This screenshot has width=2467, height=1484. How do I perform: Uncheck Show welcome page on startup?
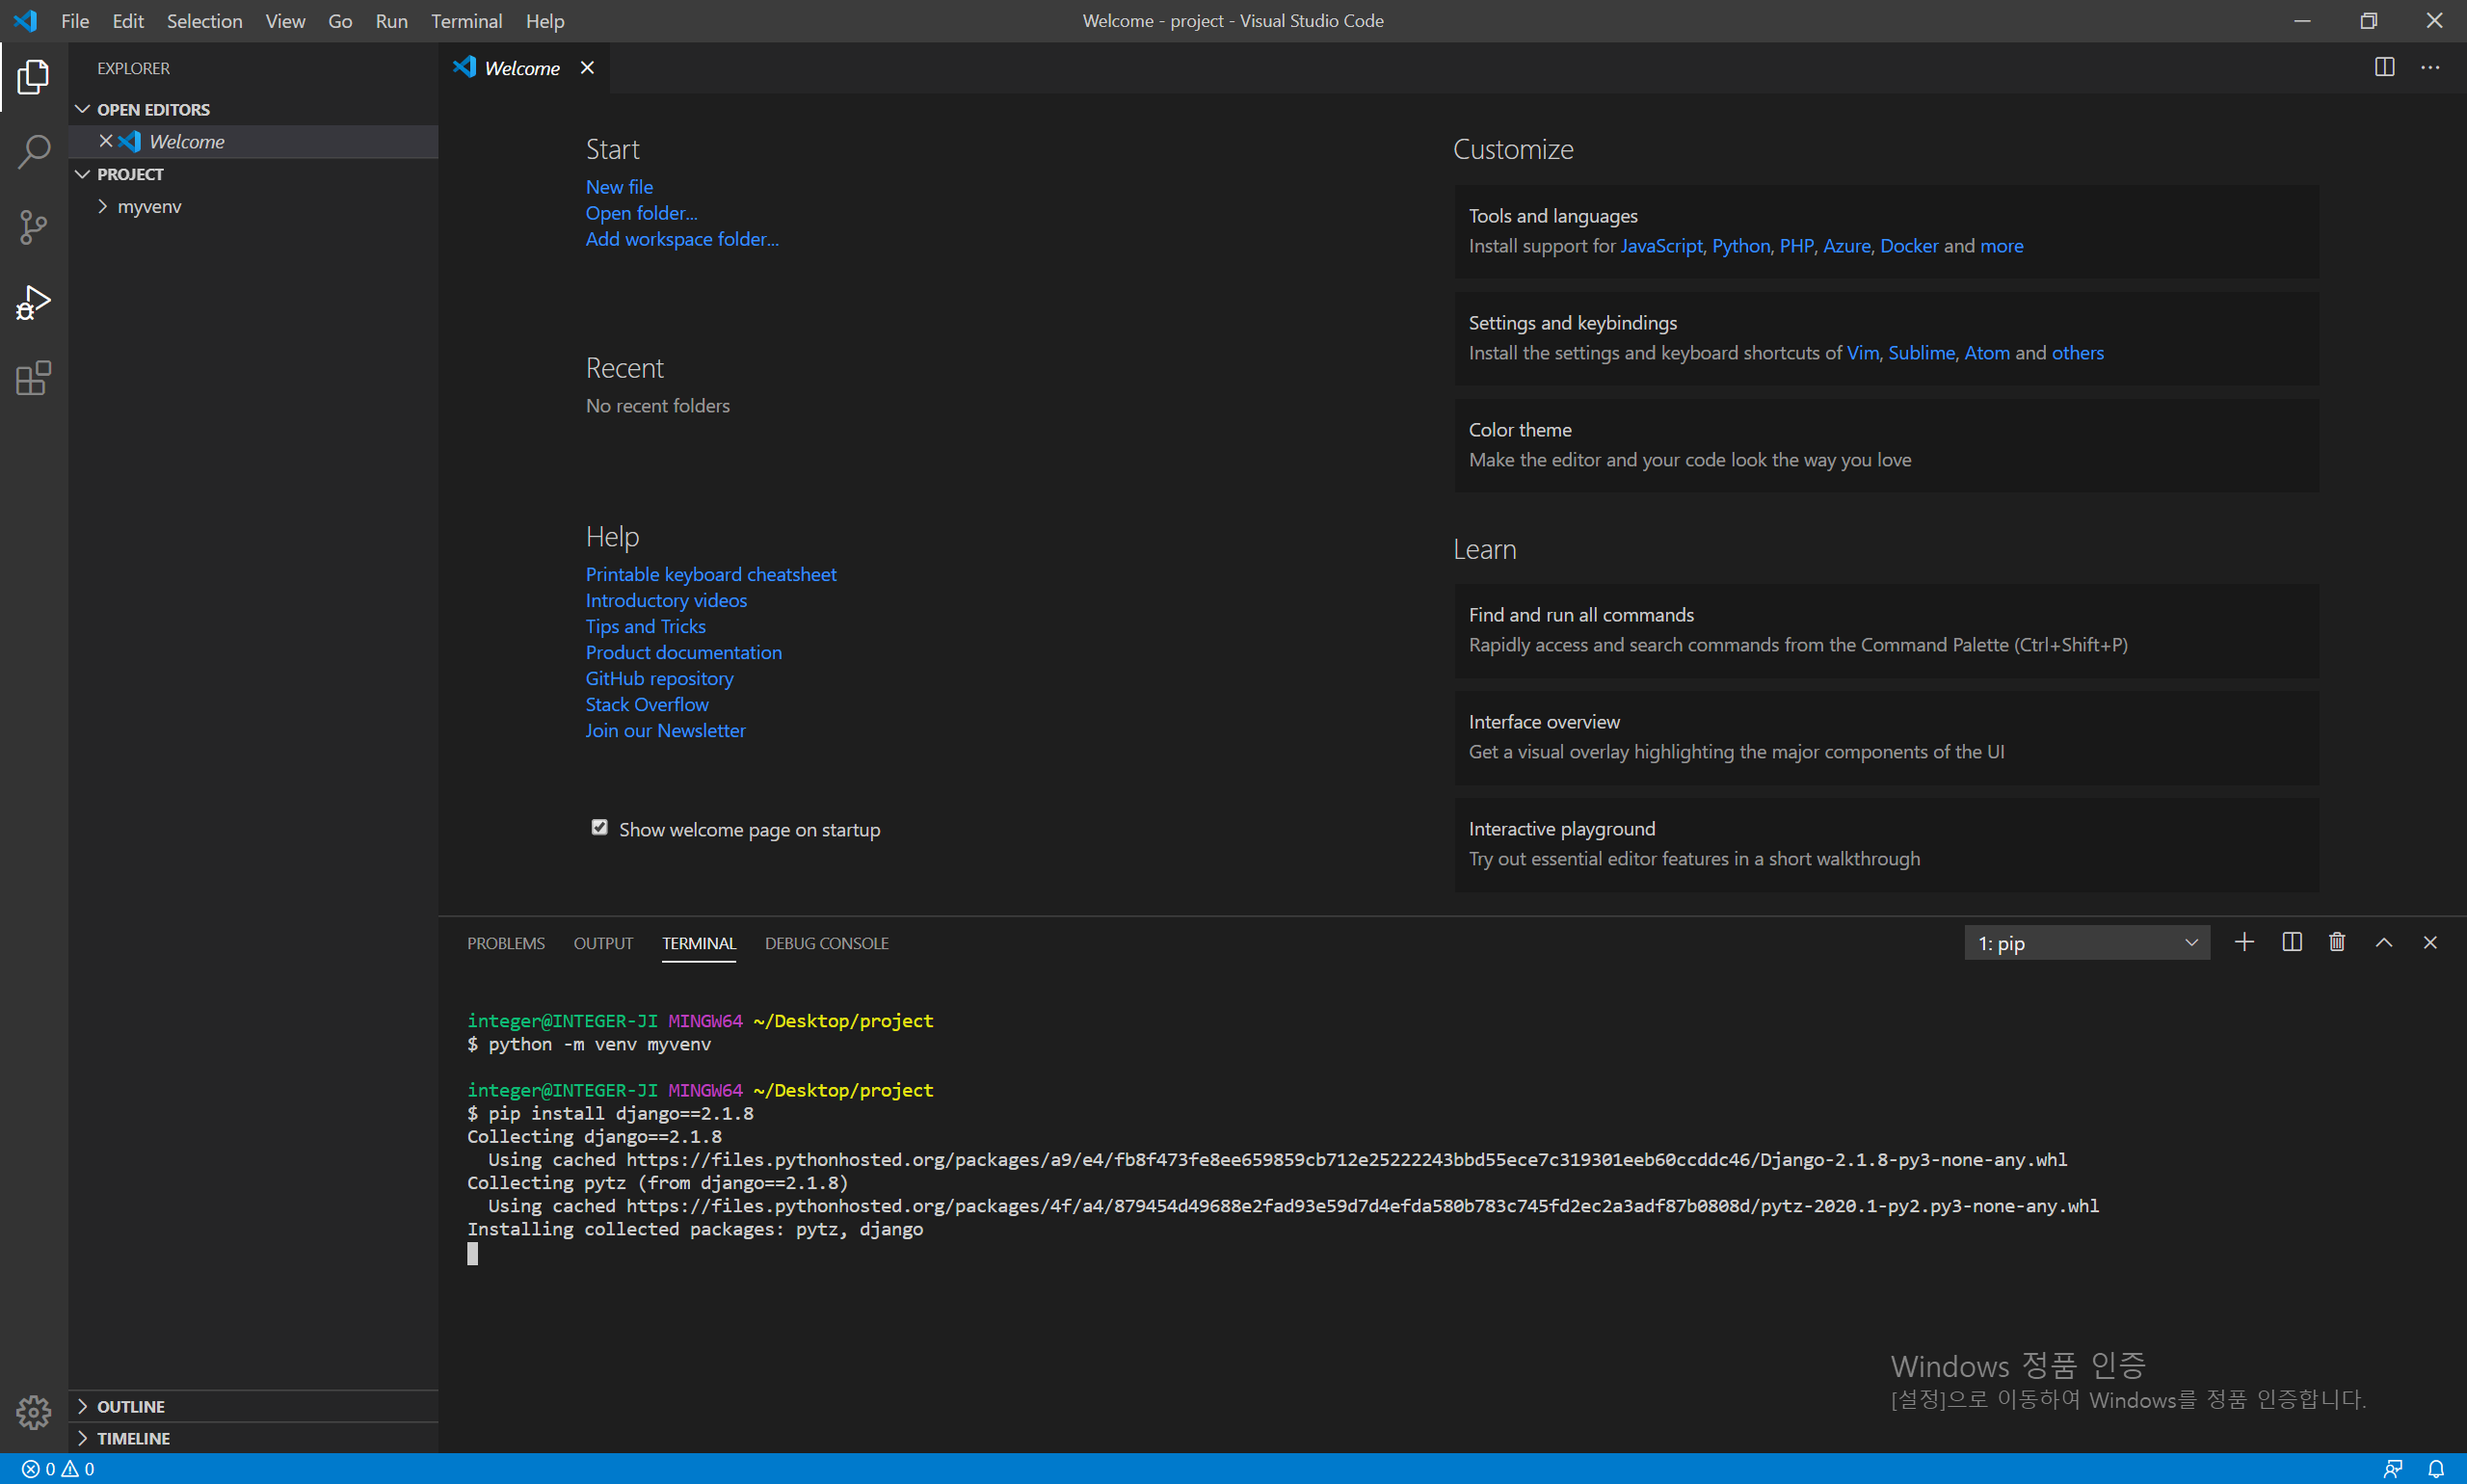coord(599,828)
